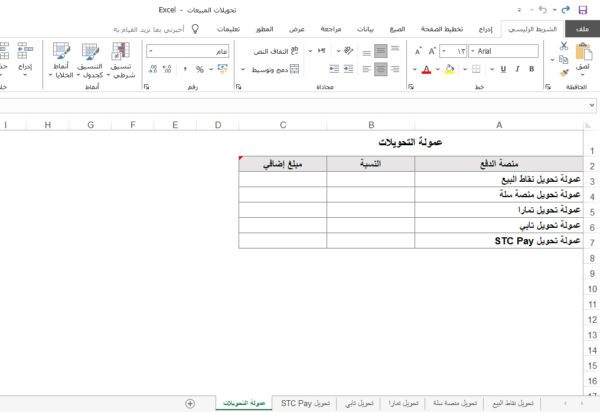The image size is (600, 412).
Task: Open the File (ملف) tab
Action: [x=582, y=29]
